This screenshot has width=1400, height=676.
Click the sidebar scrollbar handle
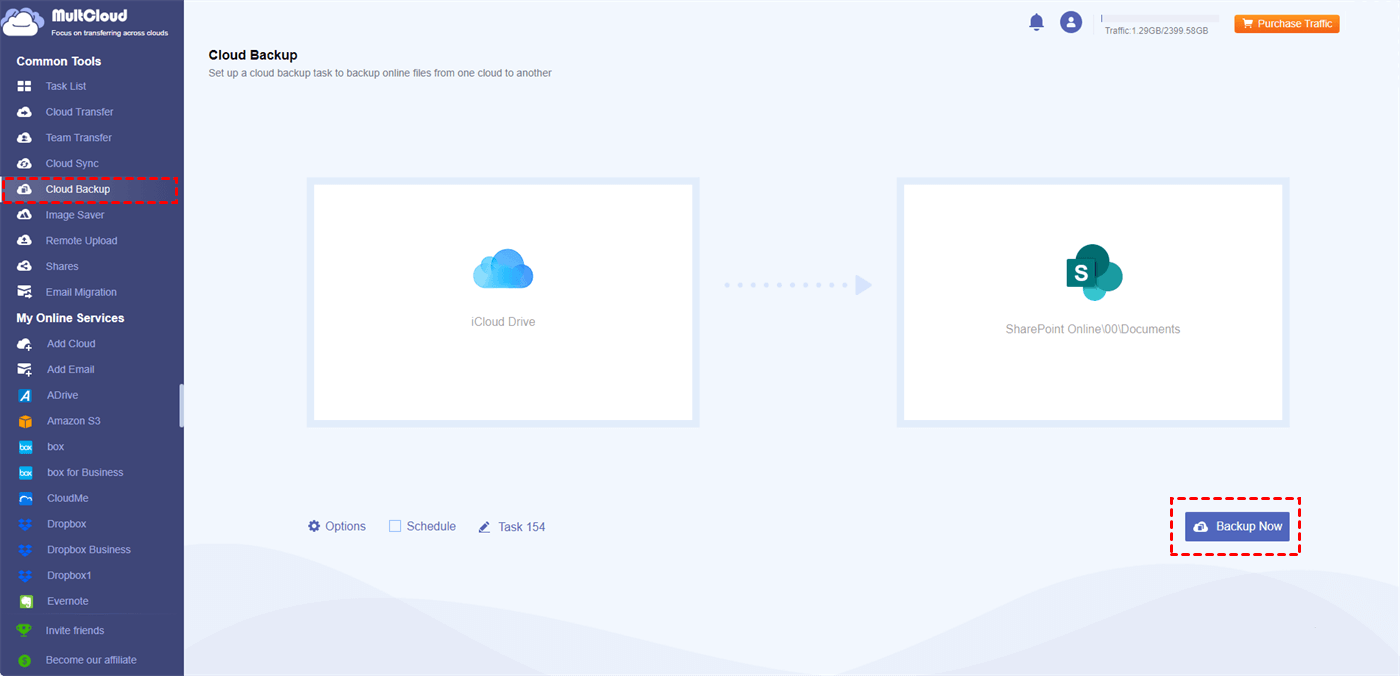[x=181, y=405]
